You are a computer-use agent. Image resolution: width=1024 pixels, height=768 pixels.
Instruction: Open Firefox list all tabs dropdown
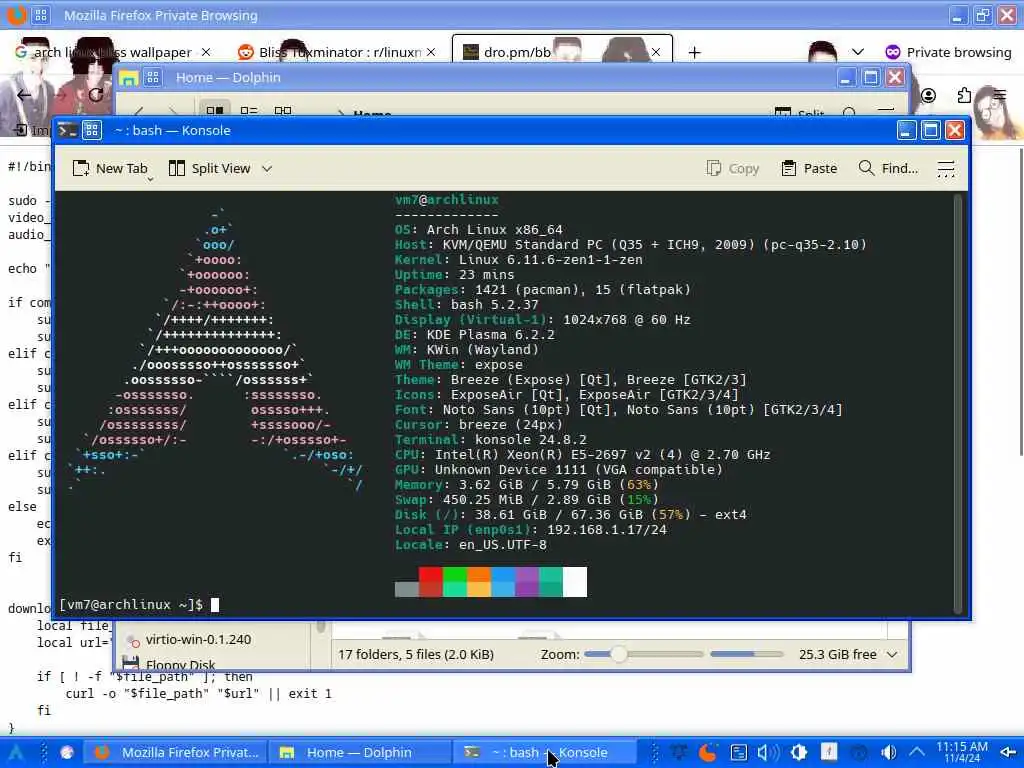point(858,52)
